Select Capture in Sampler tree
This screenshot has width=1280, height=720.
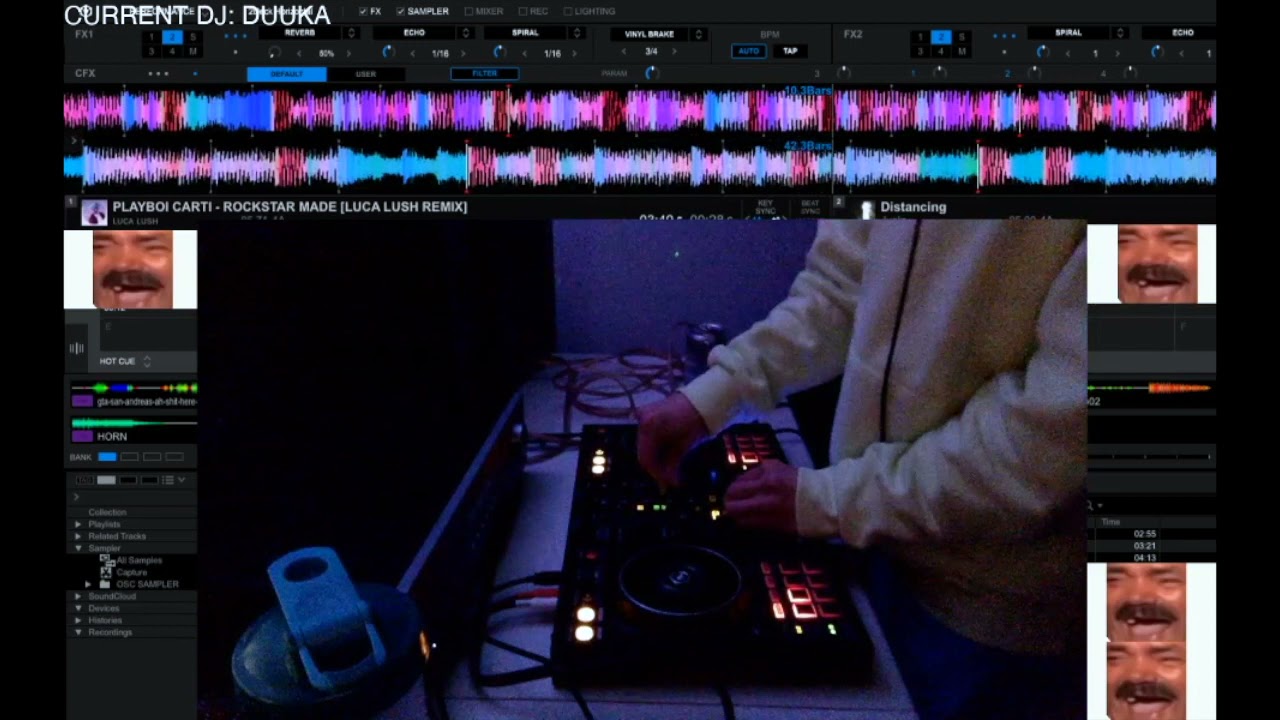132,572
